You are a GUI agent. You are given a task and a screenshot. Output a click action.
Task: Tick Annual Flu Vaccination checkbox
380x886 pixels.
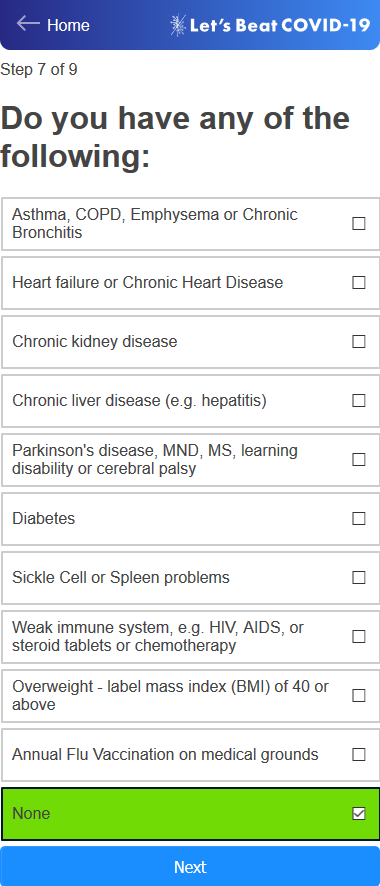pos(359,754)
